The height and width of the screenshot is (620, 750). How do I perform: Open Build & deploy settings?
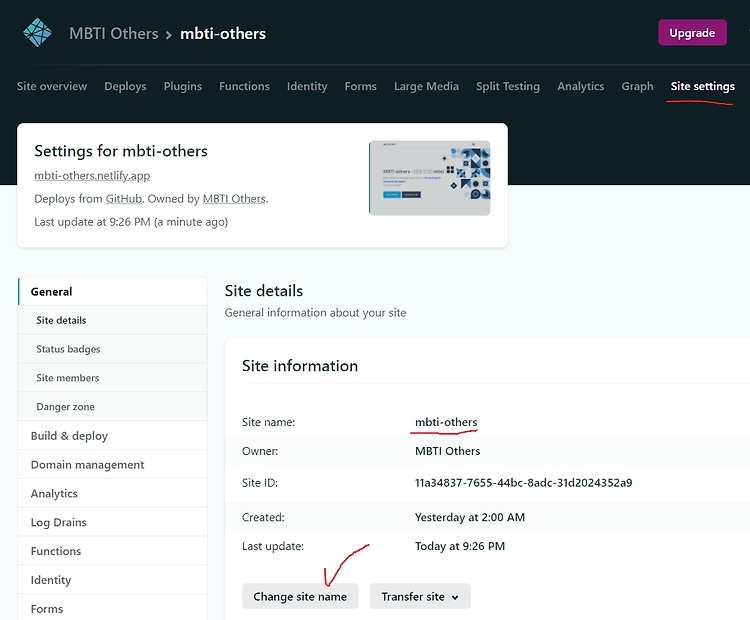point(113,436)
